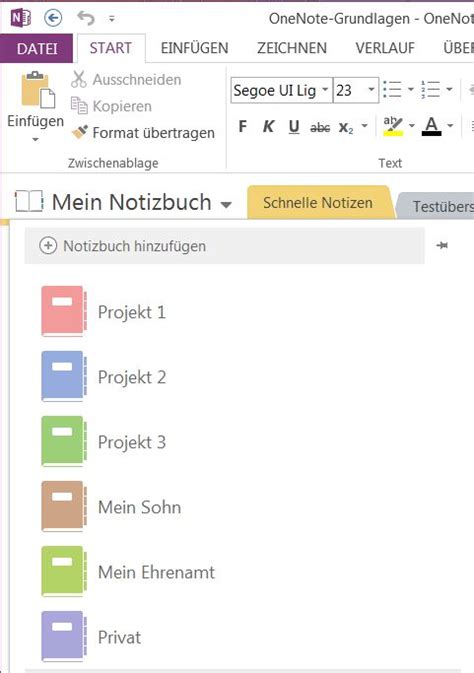Open the Mein Sohn notebook label
This screenshot has height=673, width=474.
click(x=140, y=507)
